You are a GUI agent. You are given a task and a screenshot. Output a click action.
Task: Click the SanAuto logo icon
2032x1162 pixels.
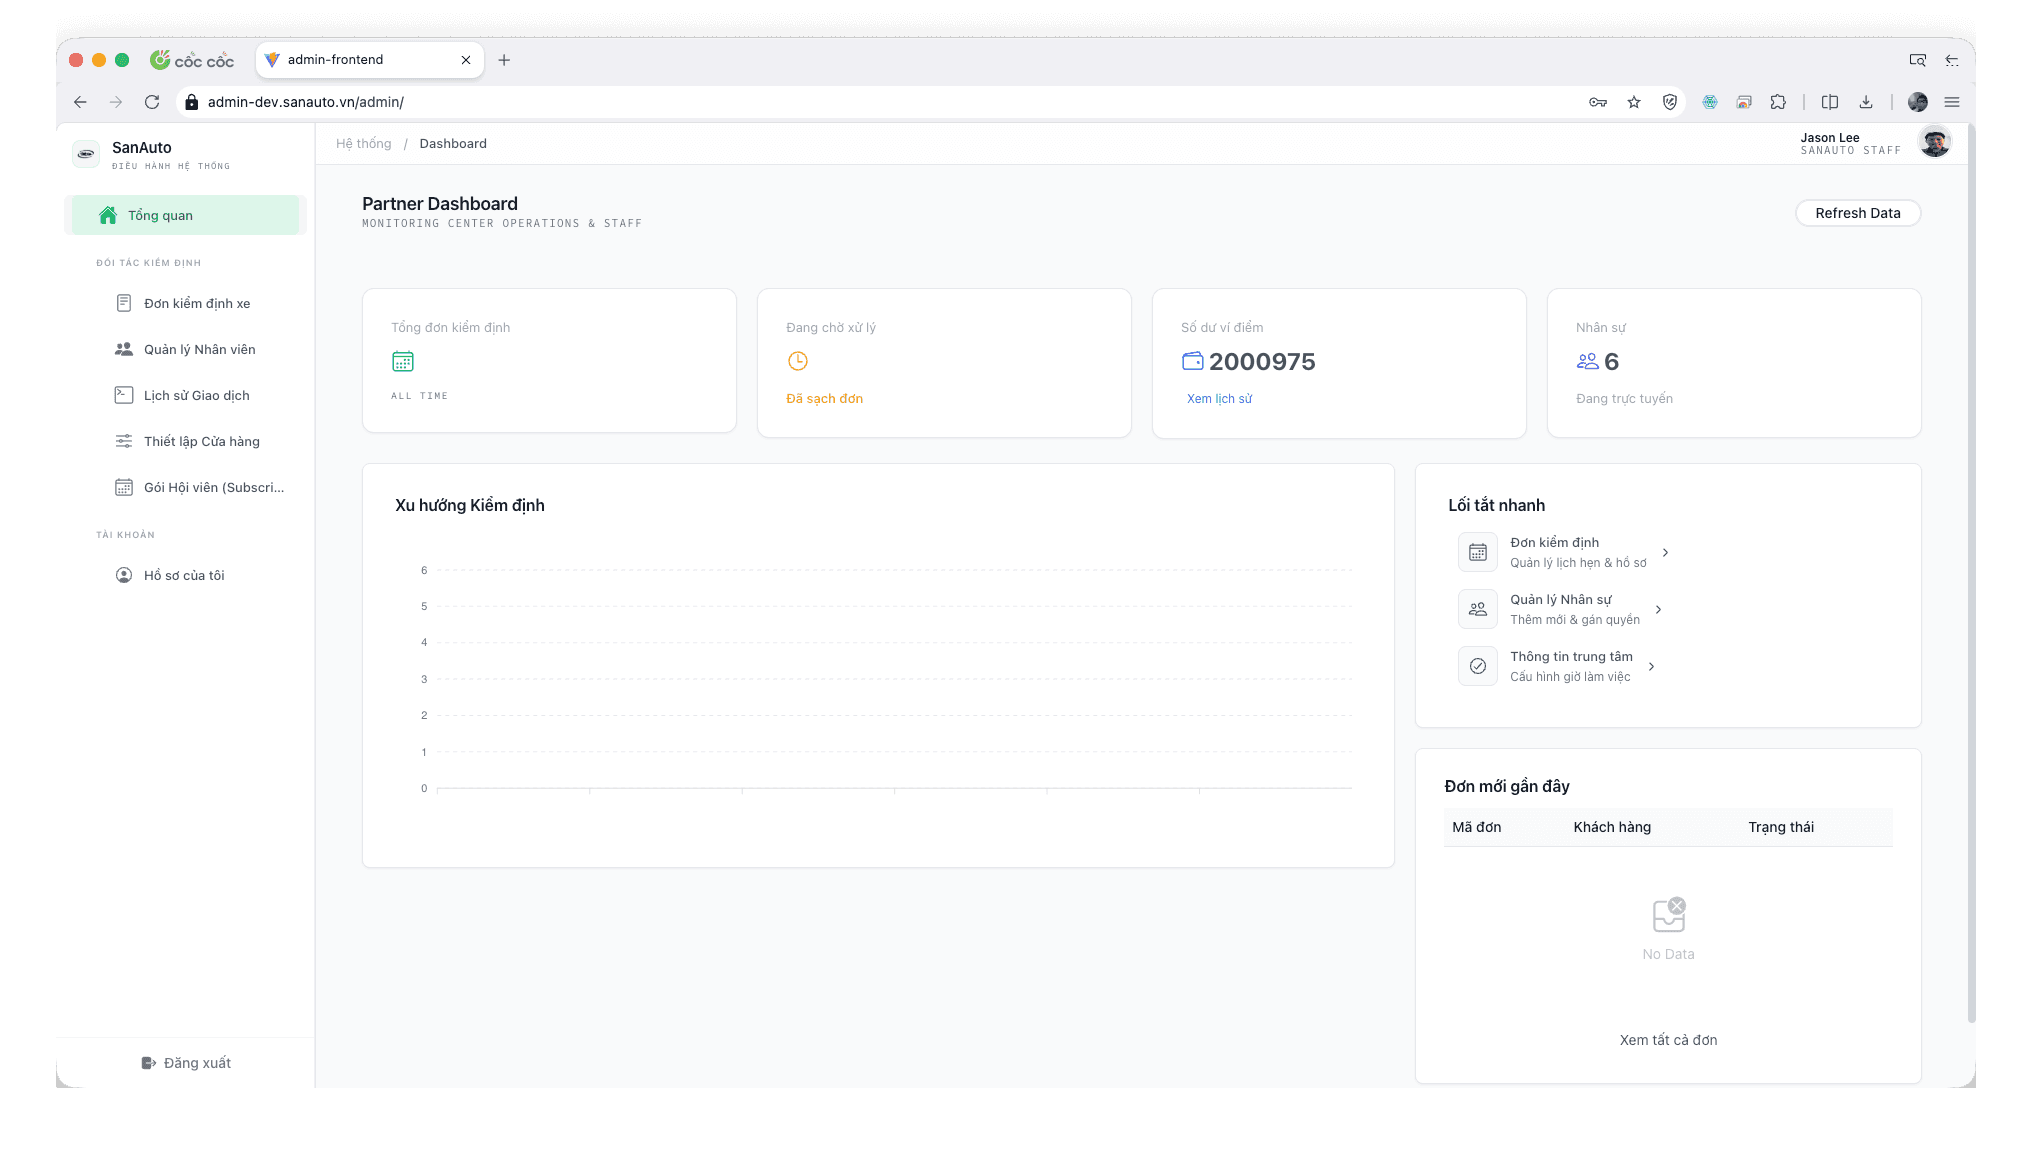(86, 154)
